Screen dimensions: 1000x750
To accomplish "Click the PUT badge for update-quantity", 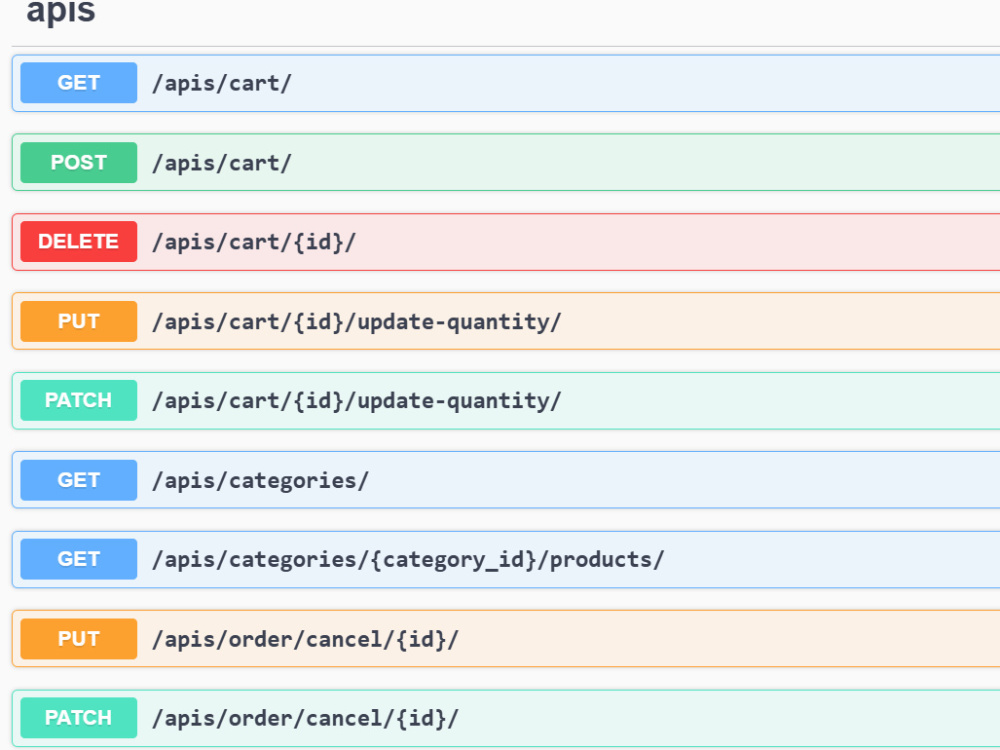I will tap(78, 321).
